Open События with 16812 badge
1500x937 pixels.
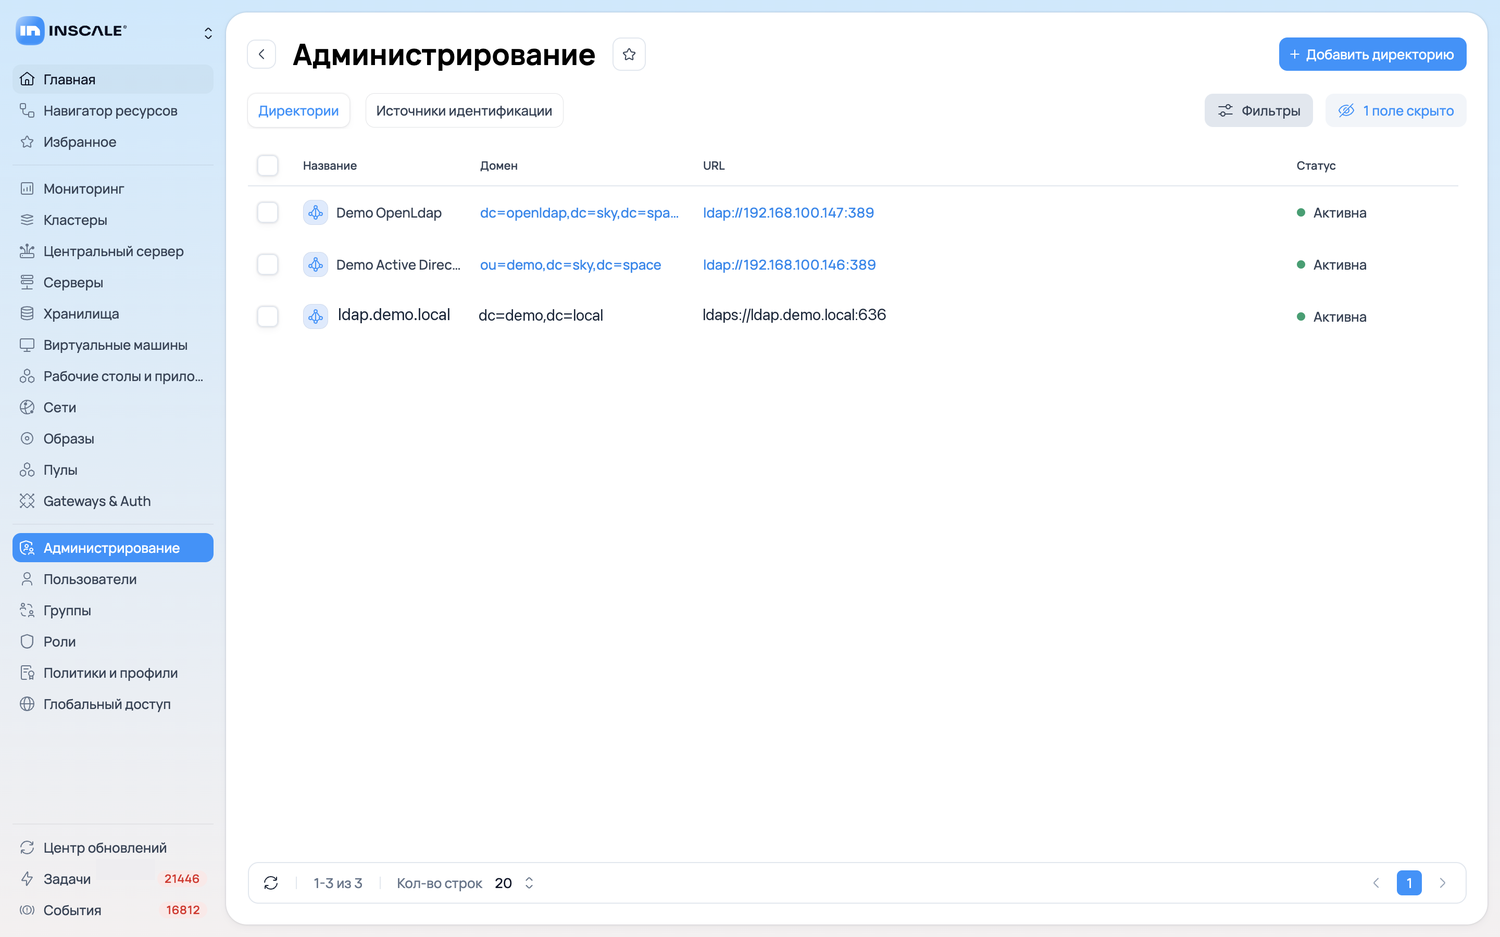pos(113,910)
